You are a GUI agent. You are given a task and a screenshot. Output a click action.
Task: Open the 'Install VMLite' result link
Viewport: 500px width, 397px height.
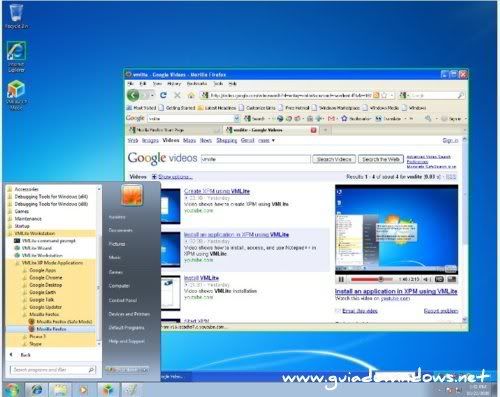[x=201, y=278]
